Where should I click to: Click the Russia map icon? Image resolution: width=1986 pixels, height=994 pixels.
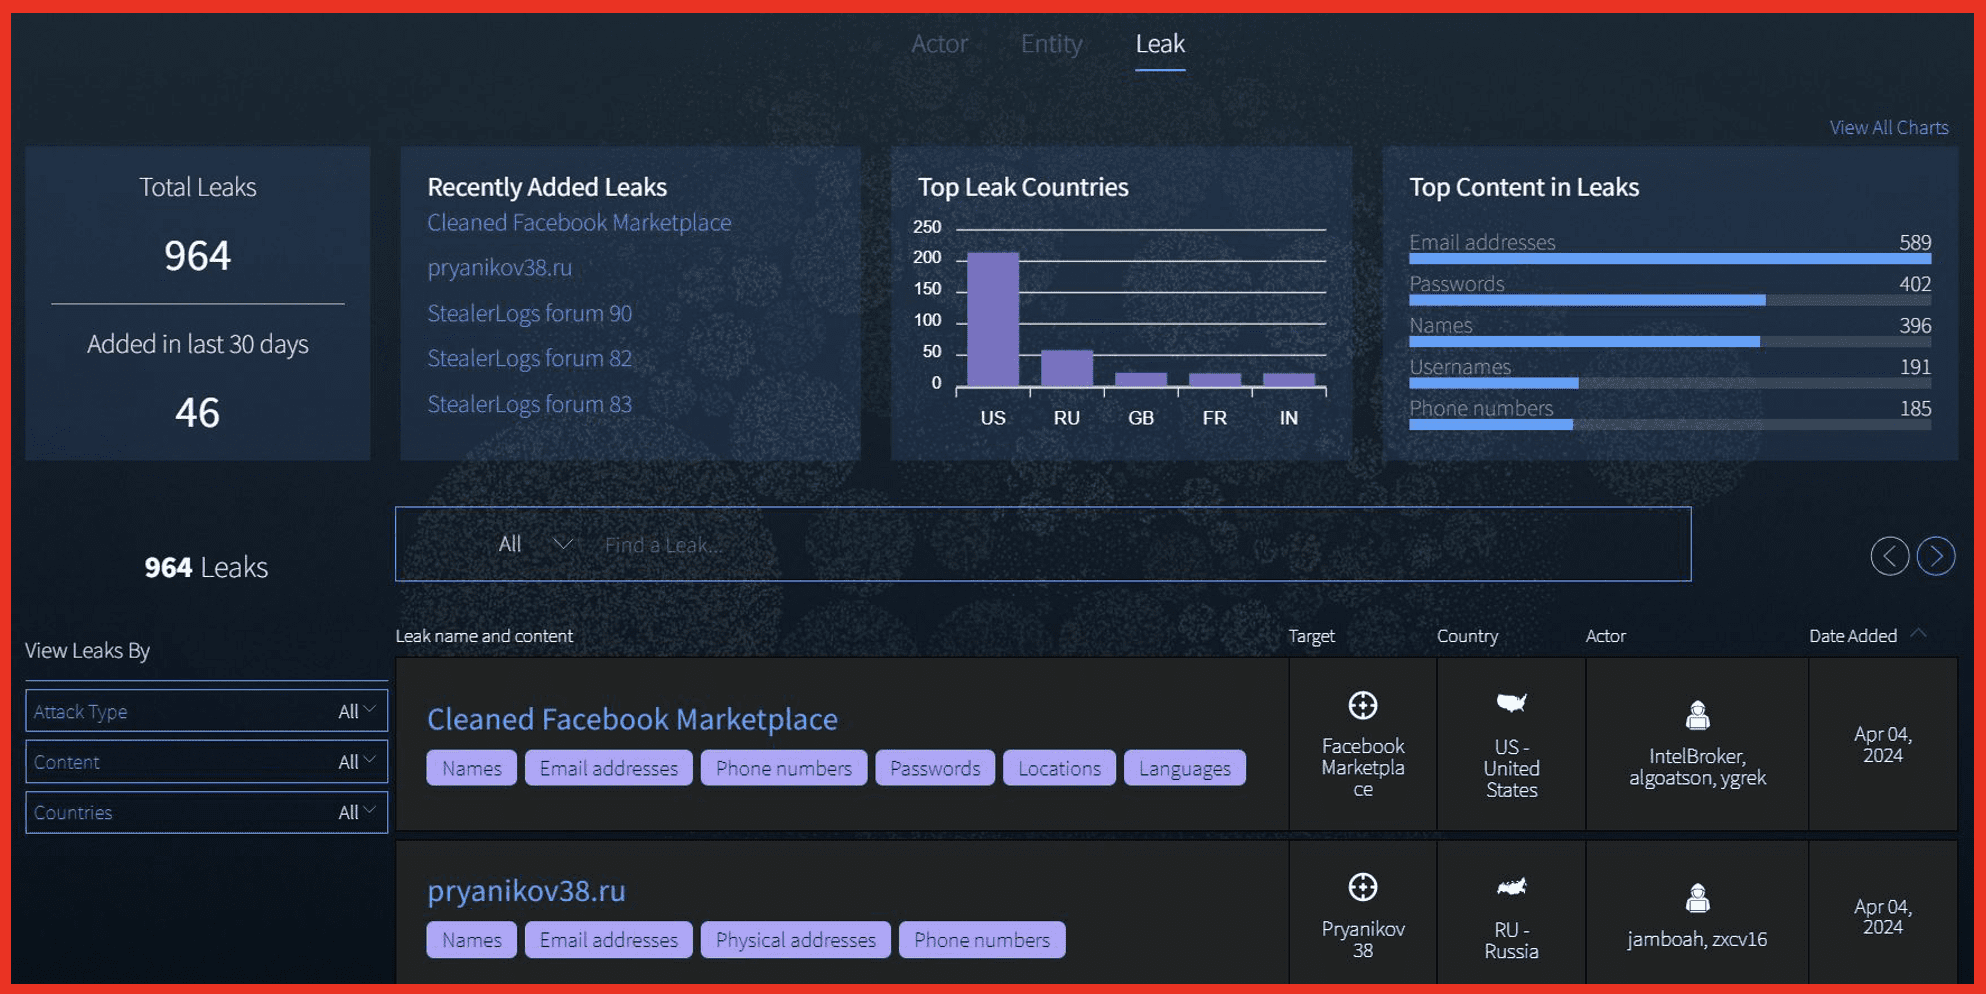pyautogui.click(x=1510, y=887)
